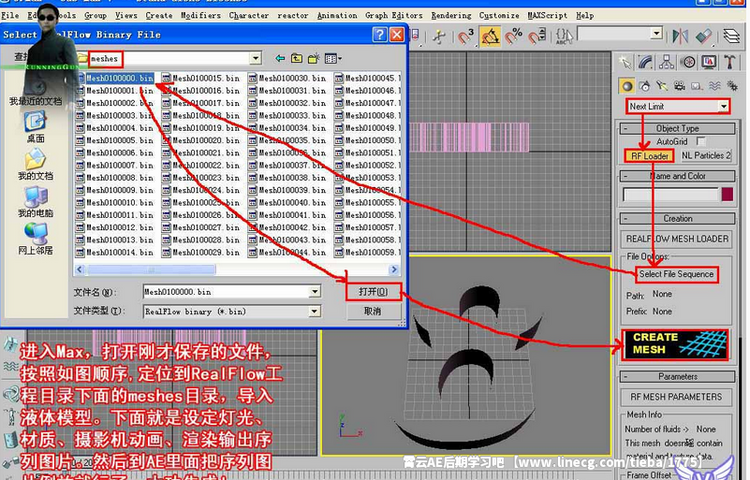Open the Group menu
This screenshot has height=480, width=750.
(x=95, y=15)
